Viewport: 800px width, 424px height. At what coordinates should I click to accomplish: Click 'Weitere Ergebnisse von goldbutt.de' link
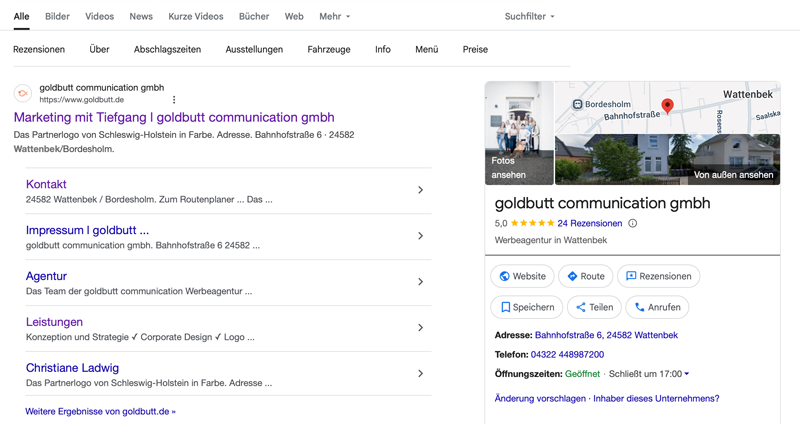pyautogui.click(x=100, y=411)
